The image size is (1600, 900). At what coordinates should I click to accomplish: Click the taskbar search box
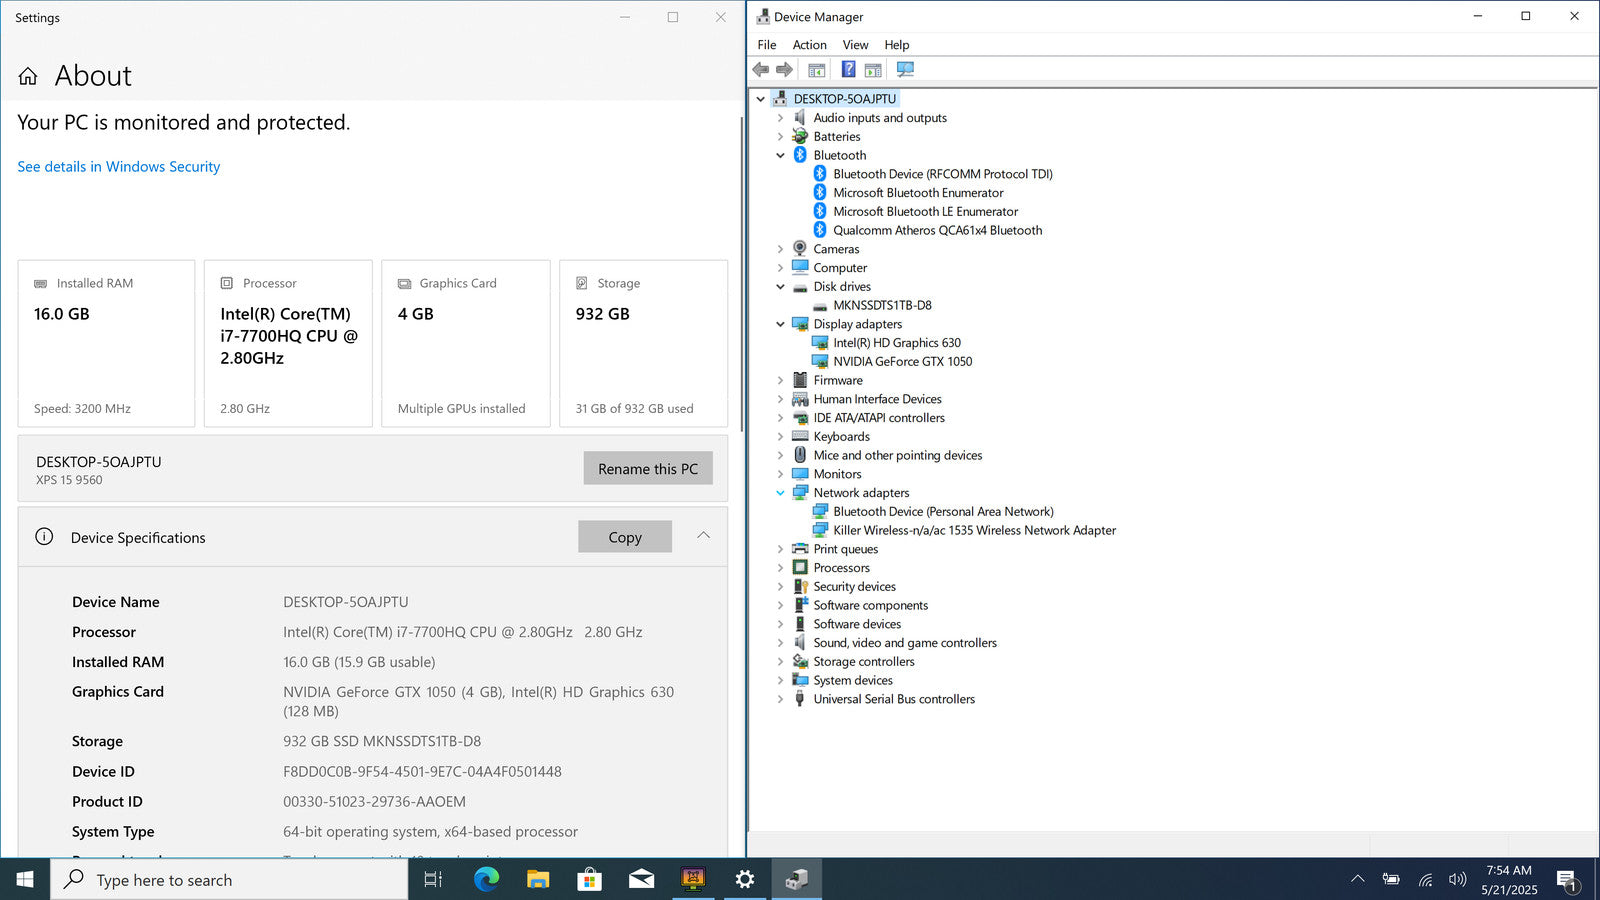click(230, 880)
